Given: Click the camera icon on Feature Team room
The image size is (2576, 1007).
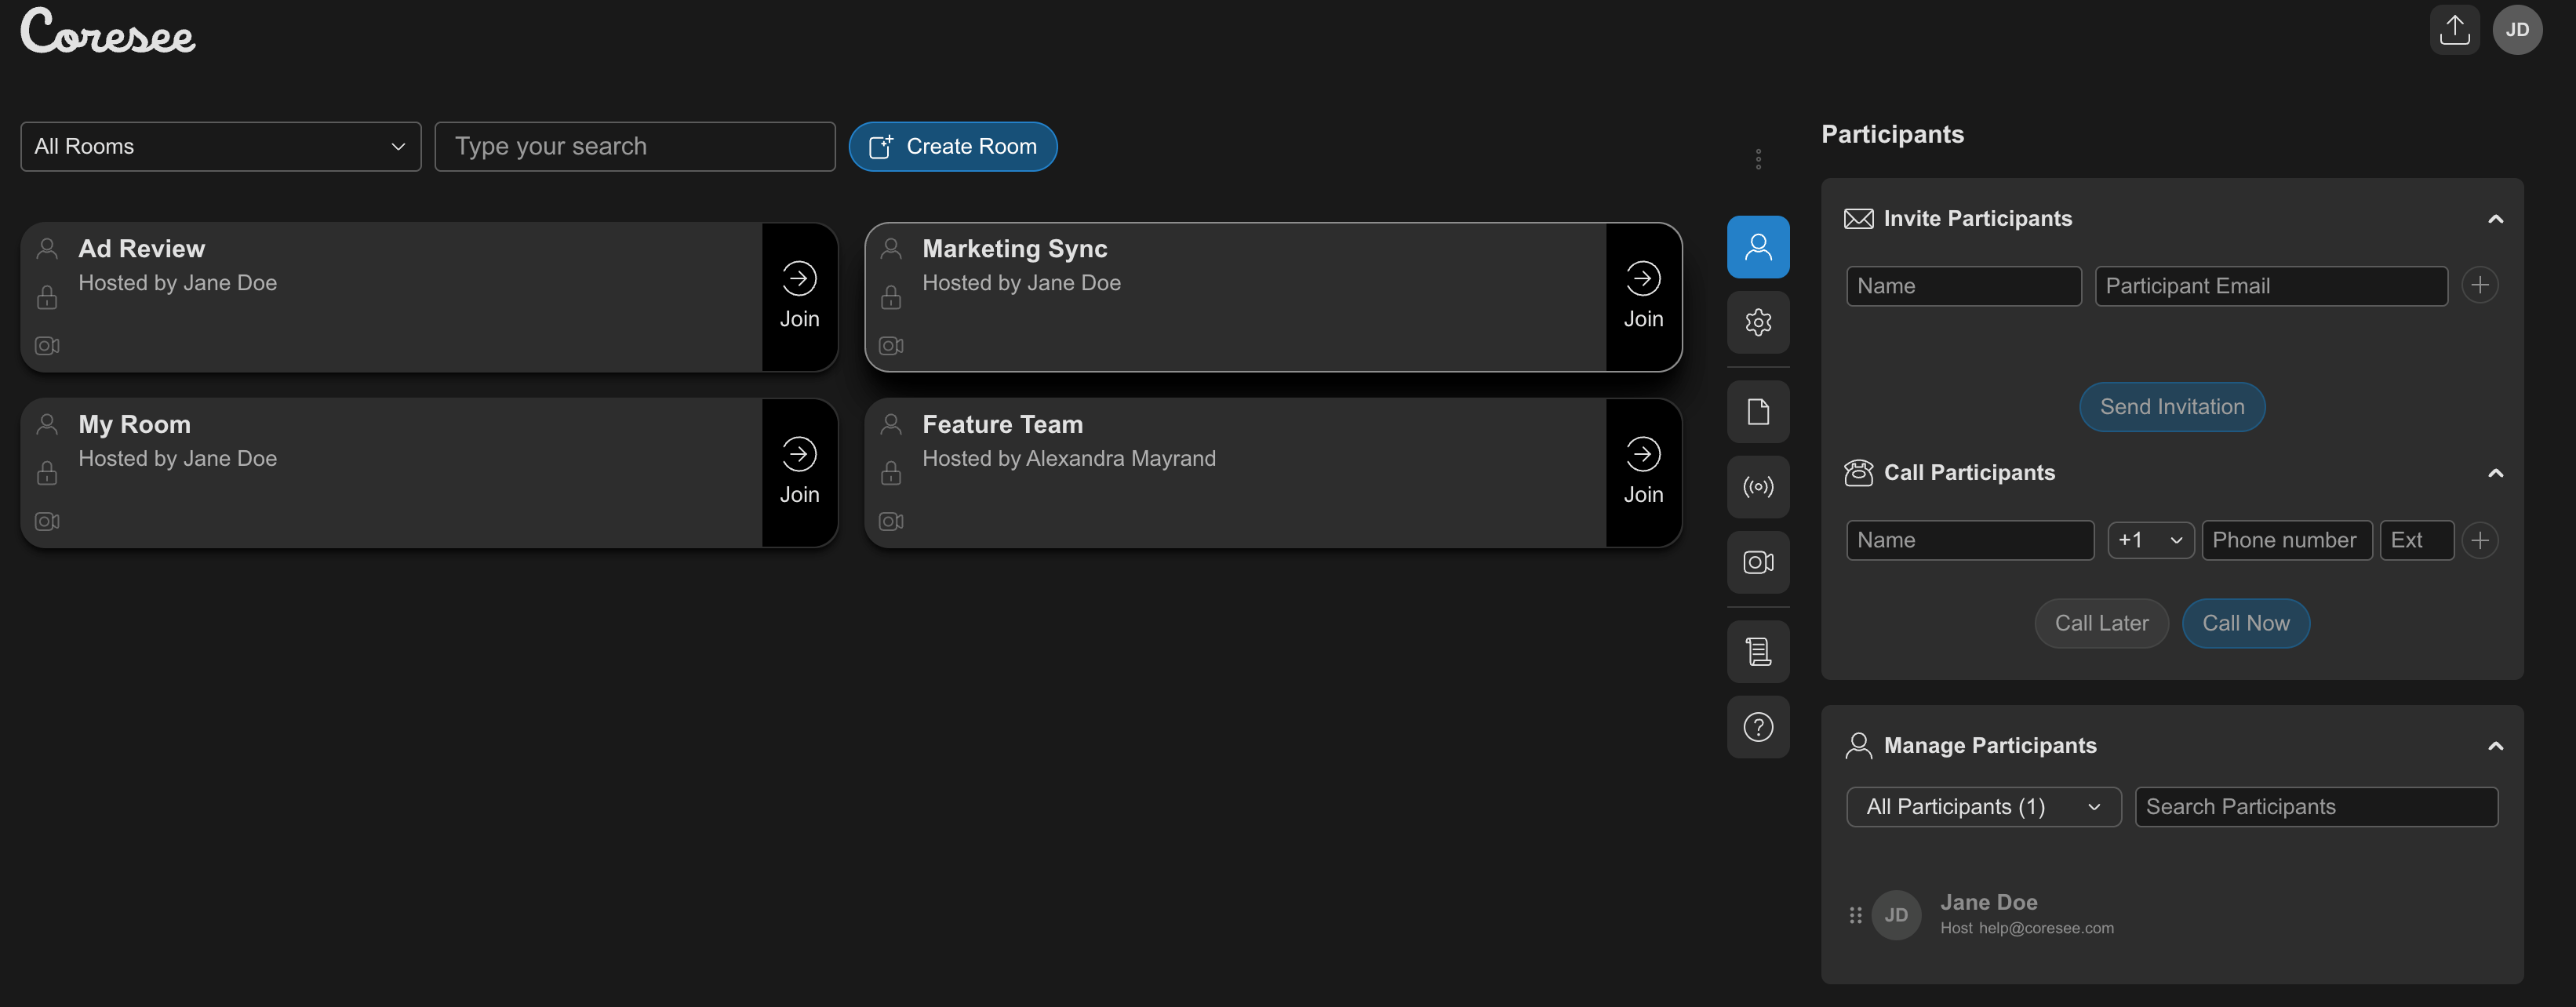Looking at the screenshot, I should [891, 522].
